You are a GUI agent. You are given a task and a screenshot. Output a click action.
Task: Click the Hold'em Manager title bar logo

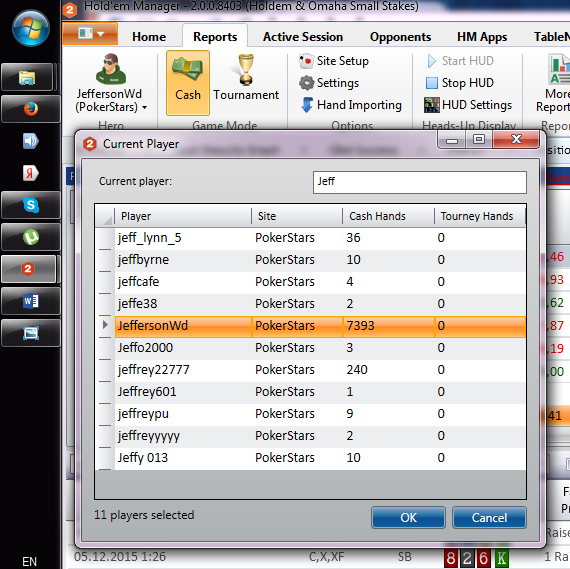coord(70,9)
